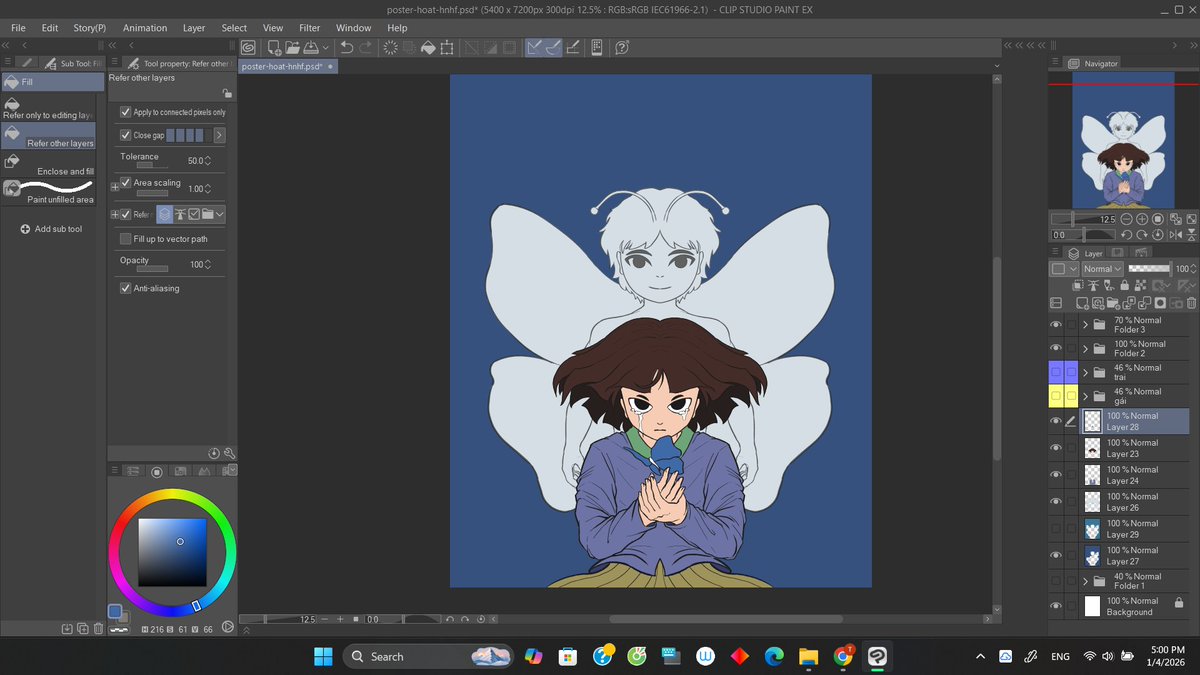Screen dimensions: 1200x675
Task: Zoom out in the Navigator
Action: pyautogui.click(x=1127, y=219)
